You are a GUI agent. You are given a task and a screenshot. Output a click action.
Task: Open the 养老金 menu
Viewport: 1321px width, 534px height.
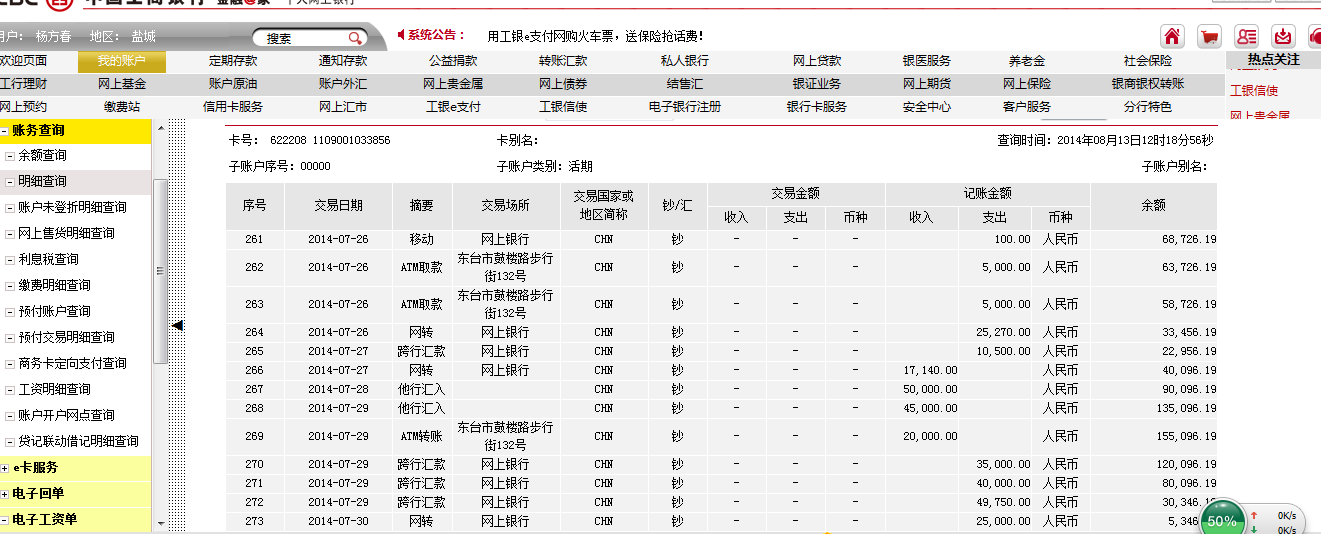pos(1027,61)
